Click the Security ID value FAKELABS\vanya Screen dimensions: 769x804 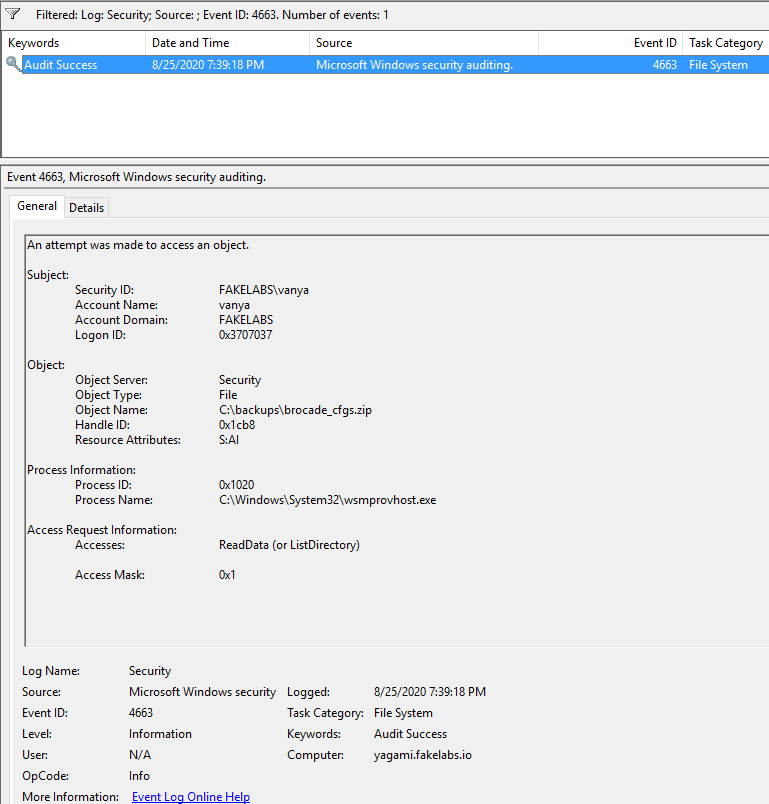264,290
